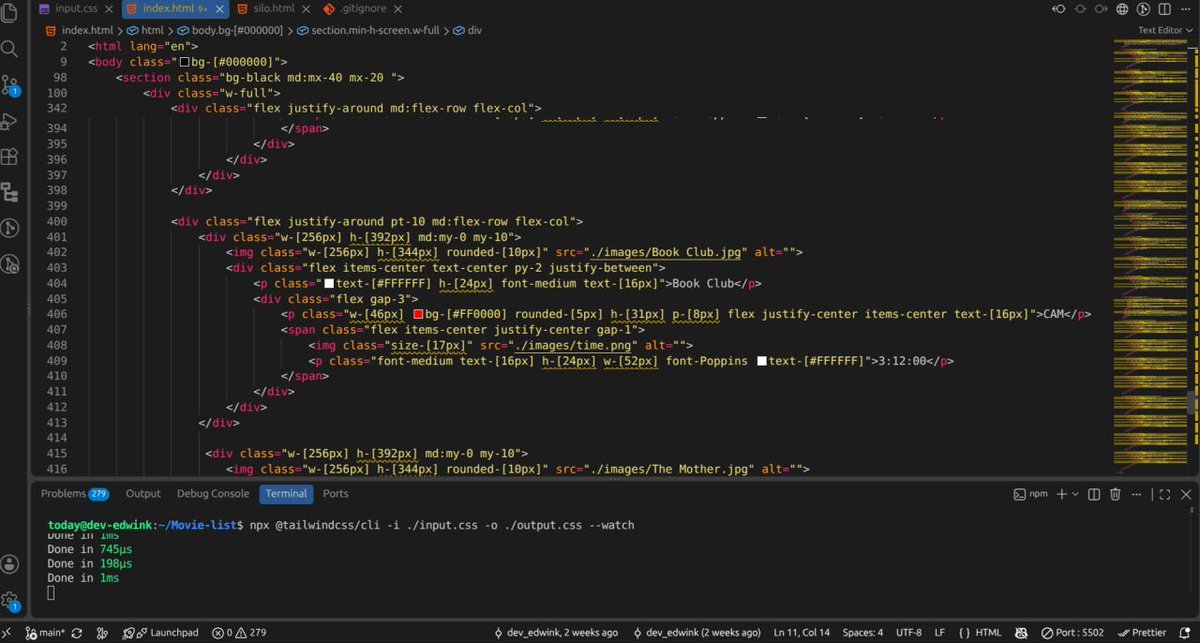Select the npm terminal instance
1200x643 pixels.
[1033, 494]
